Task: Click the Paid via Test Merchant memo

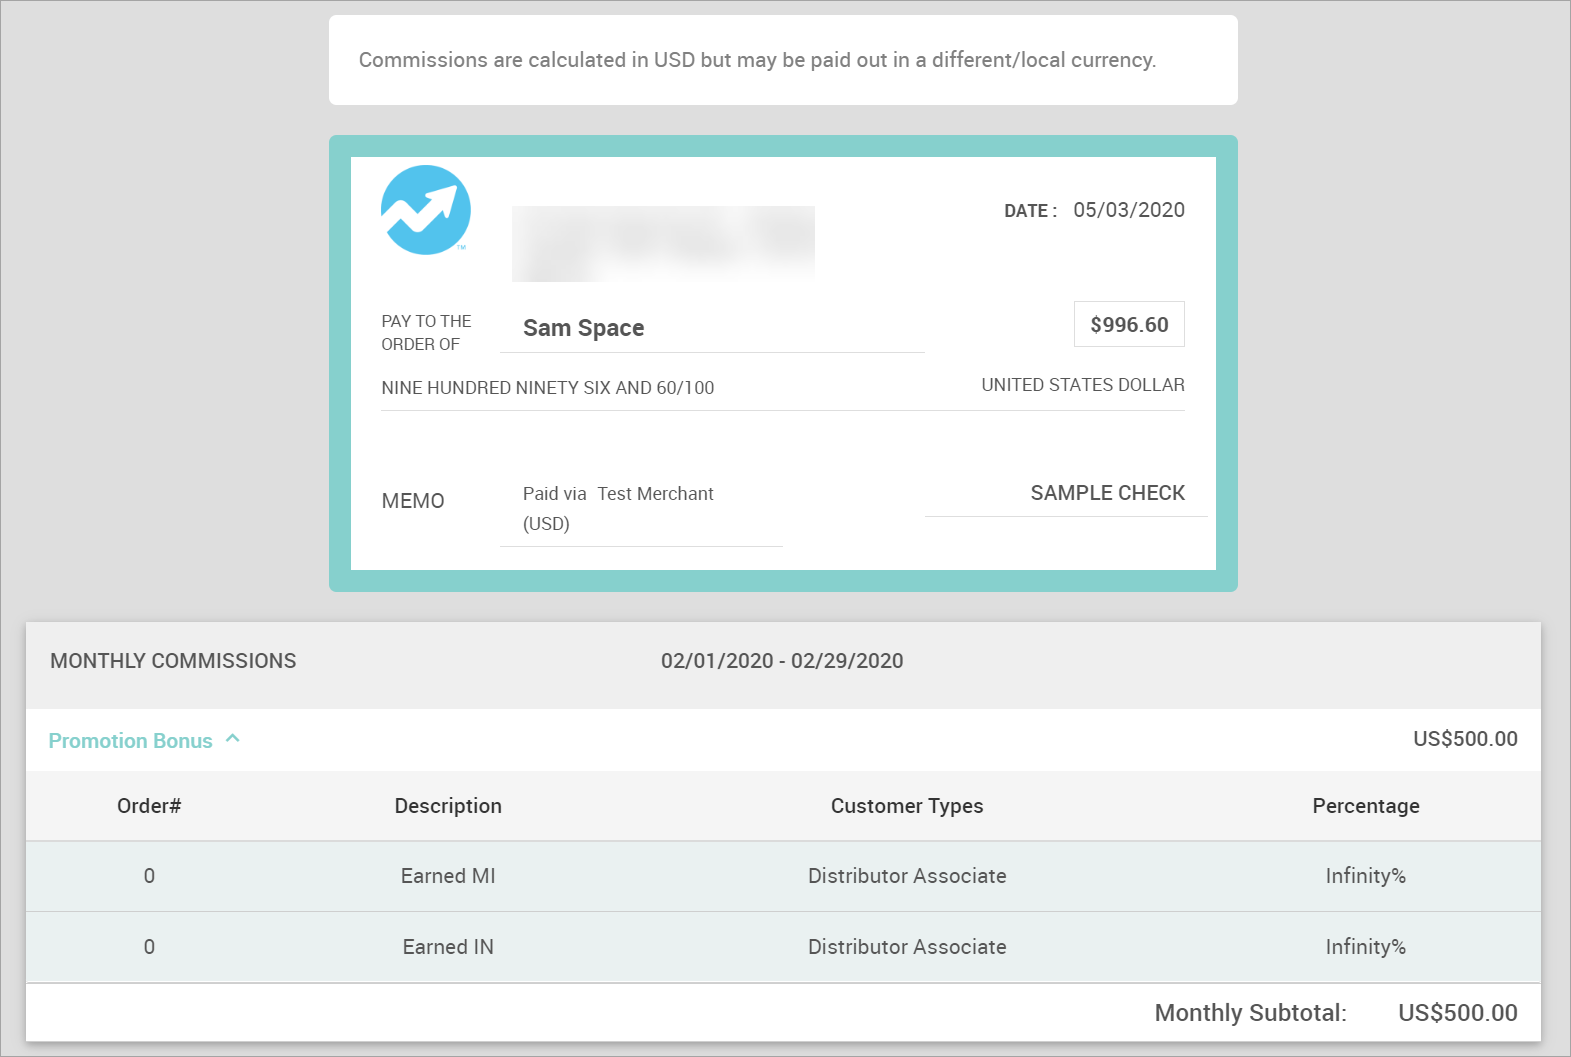Action: 618,494
